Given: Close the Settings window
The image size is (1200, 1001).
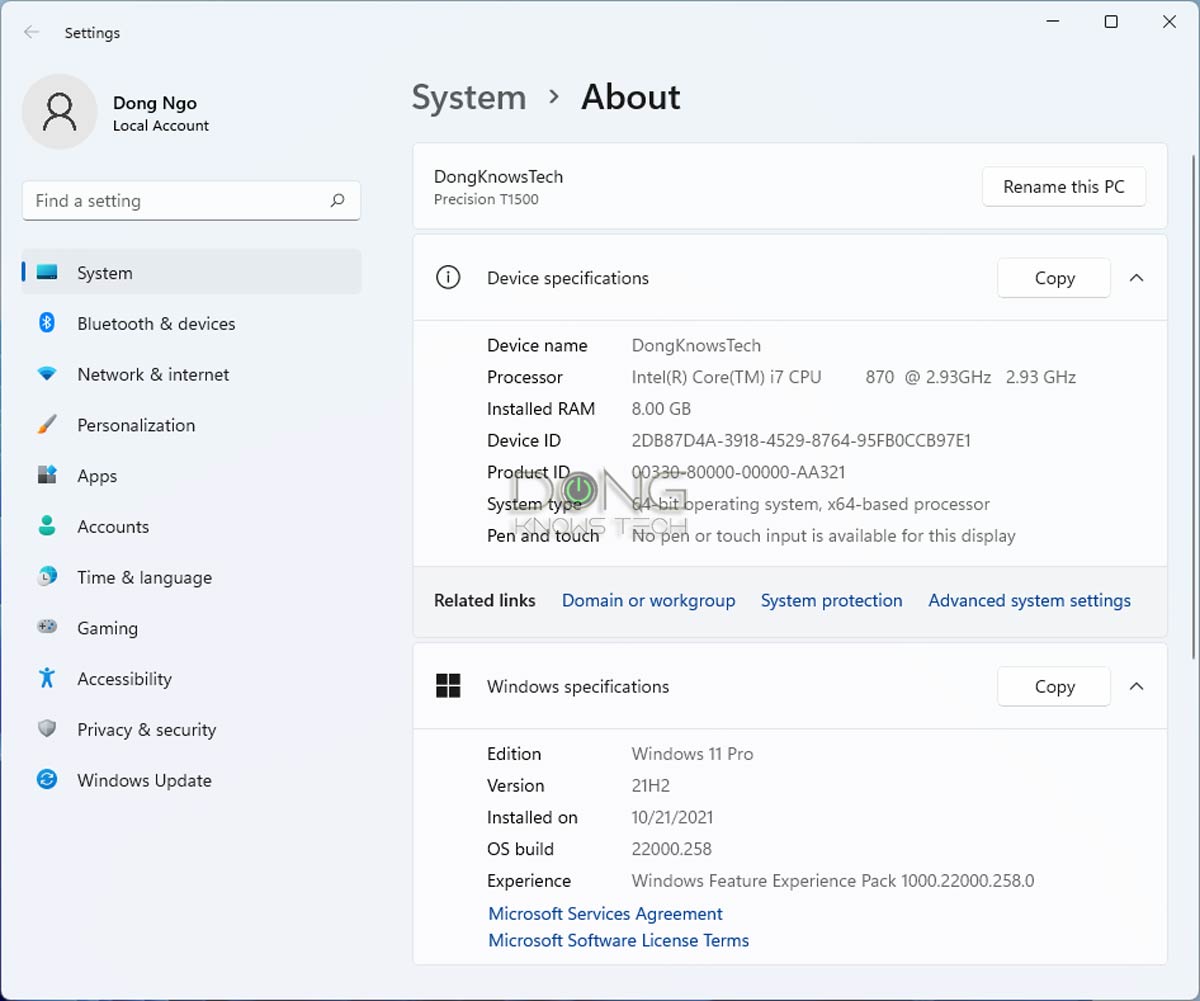Looking at the screenshot, I should tap(1169, 22).
